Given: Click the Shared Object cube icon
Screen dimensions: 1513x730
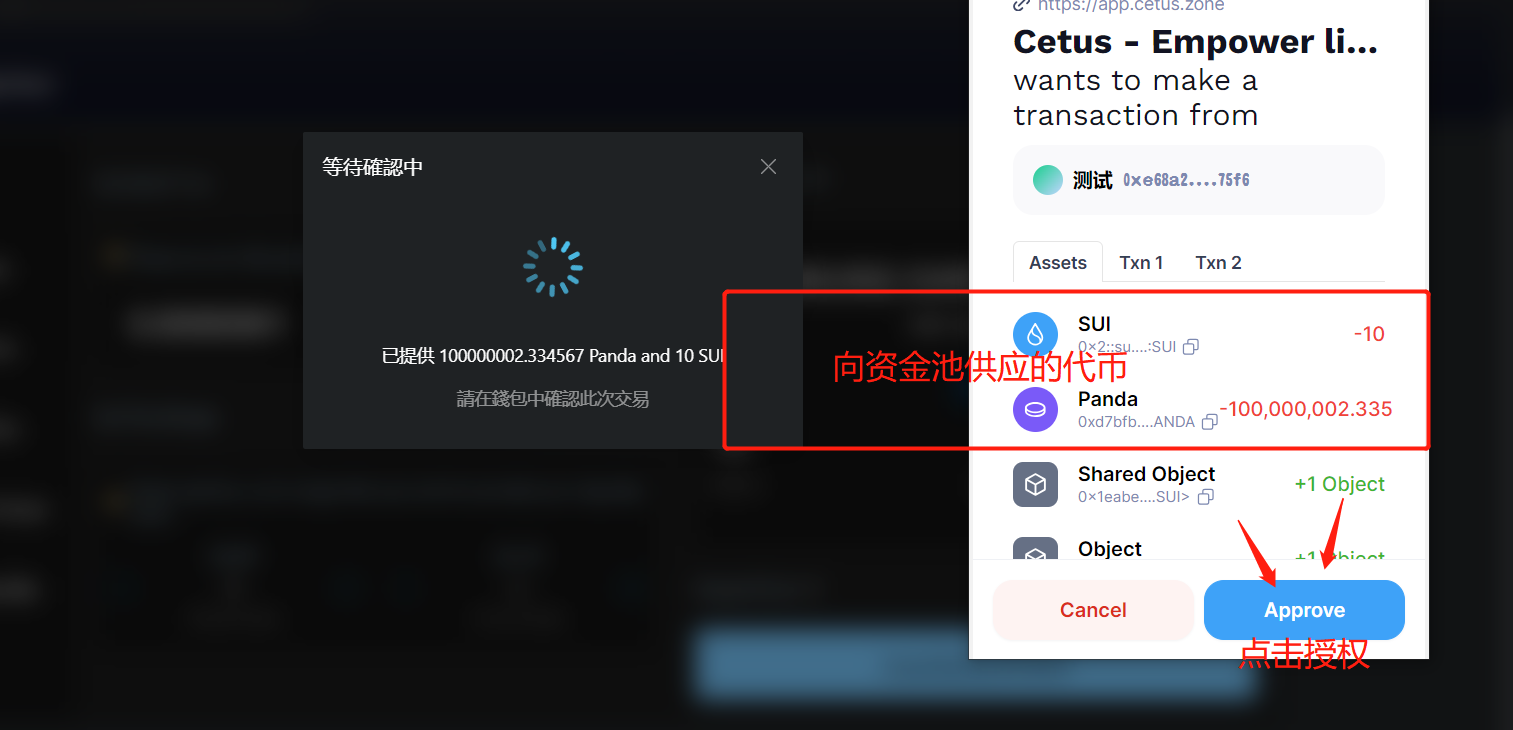Looking at the screenshot, I should click(x=1035, y=484).
